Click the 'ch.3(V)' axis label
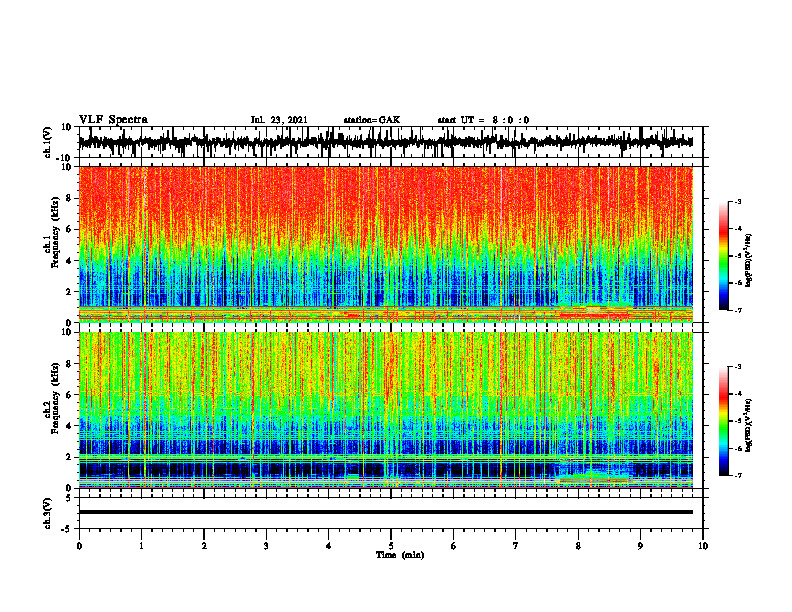 click(x=48, y=513)
